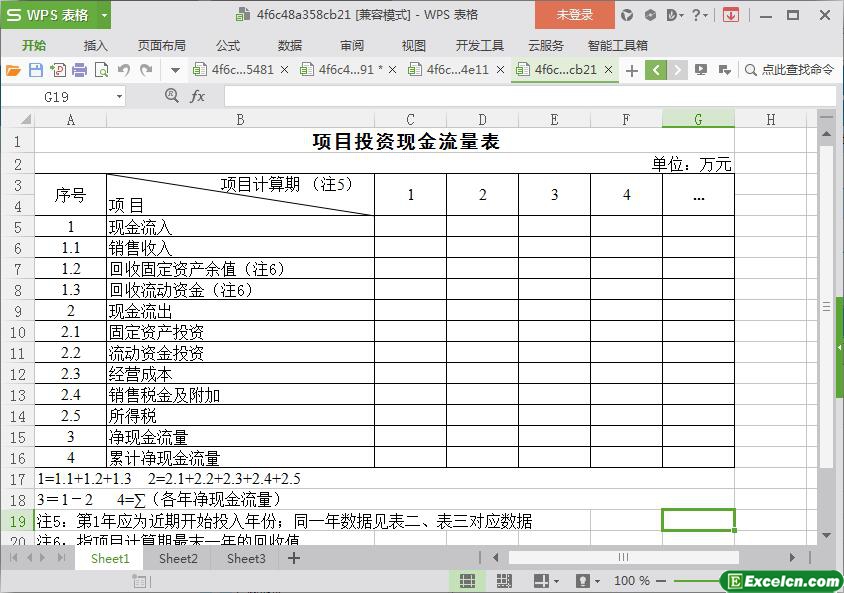Open print preview icon

[x=101, y=70]
